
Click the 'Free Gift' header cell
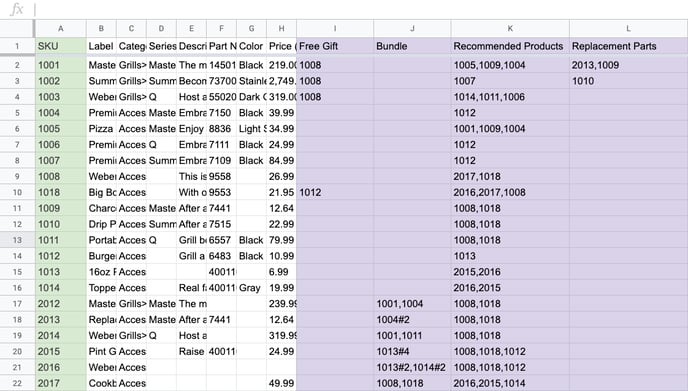(335, 46)
